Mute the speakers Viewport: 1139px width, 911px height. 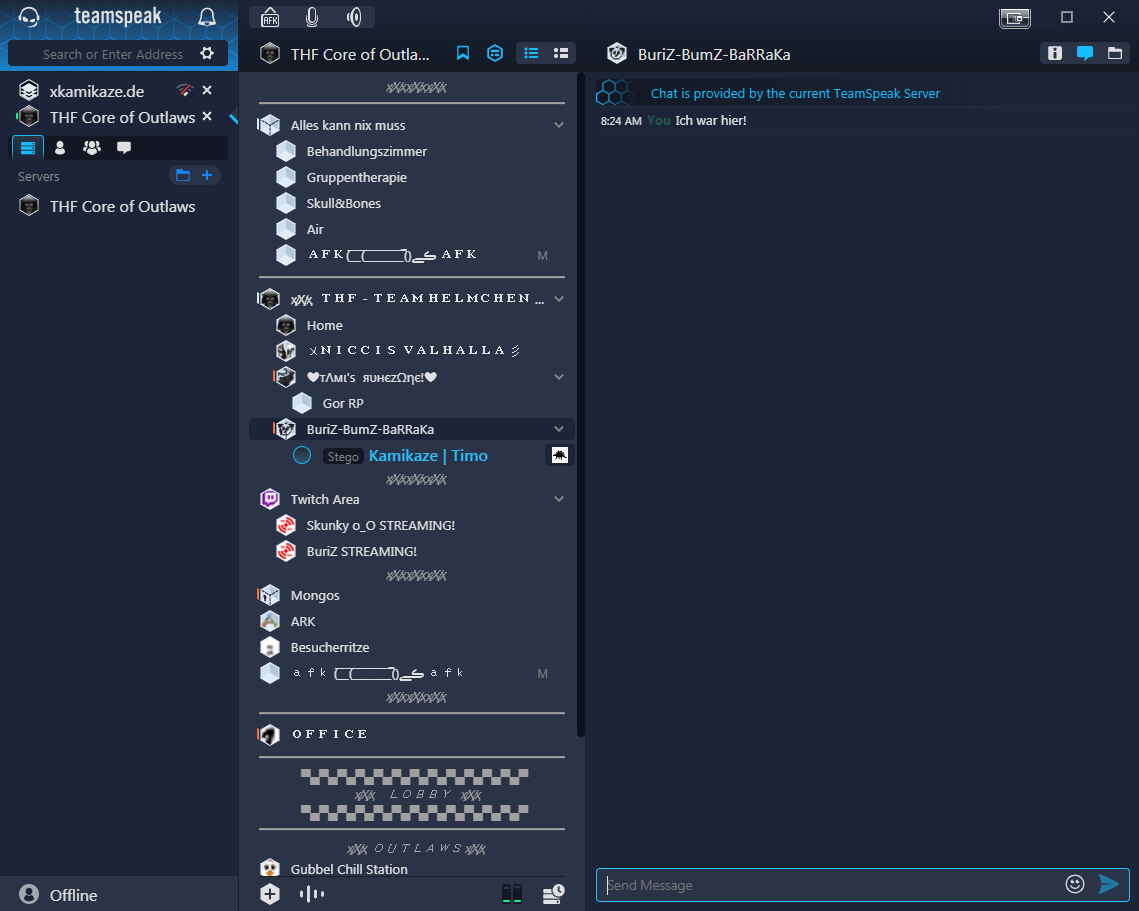pyautogui.click(x=354, y=17)
